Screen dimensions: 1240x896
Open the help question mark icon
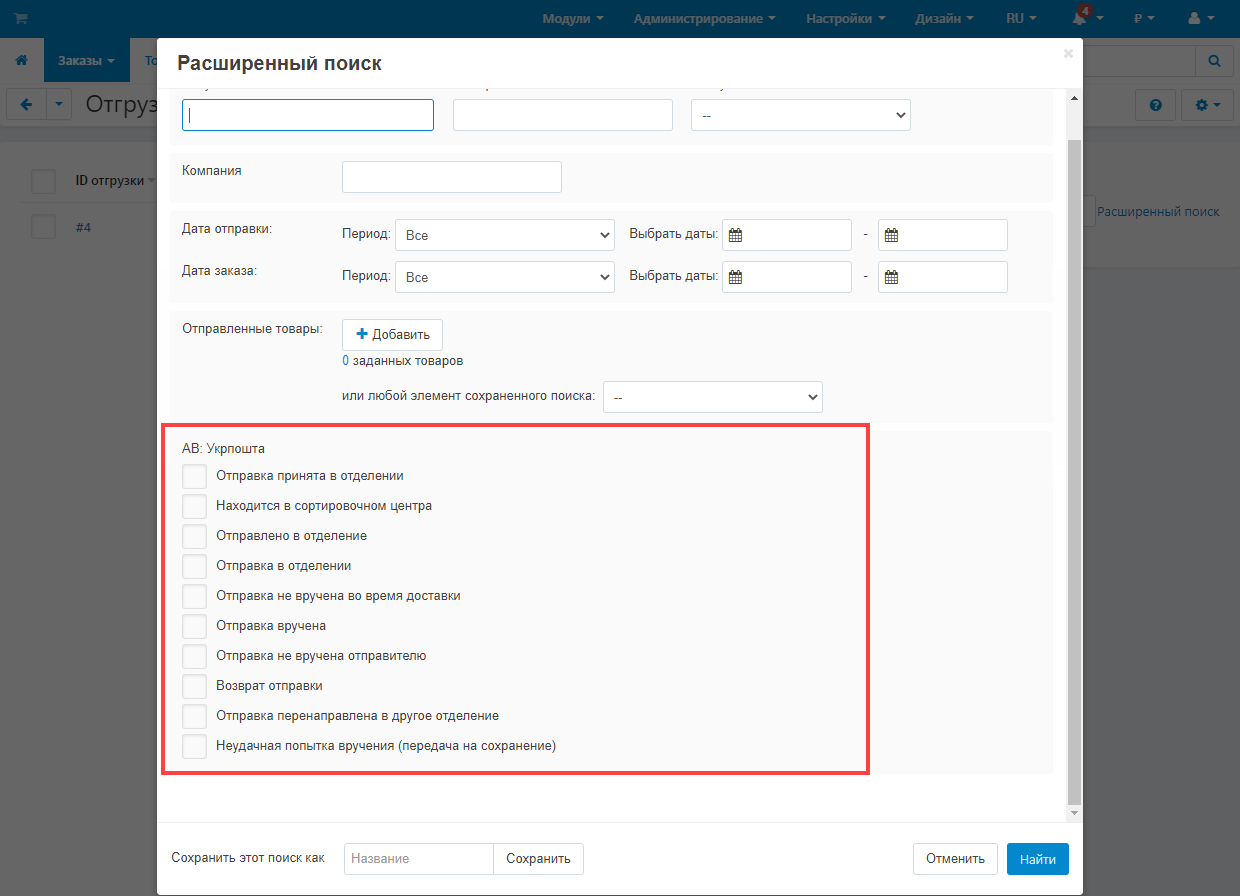coord(1155,104)
